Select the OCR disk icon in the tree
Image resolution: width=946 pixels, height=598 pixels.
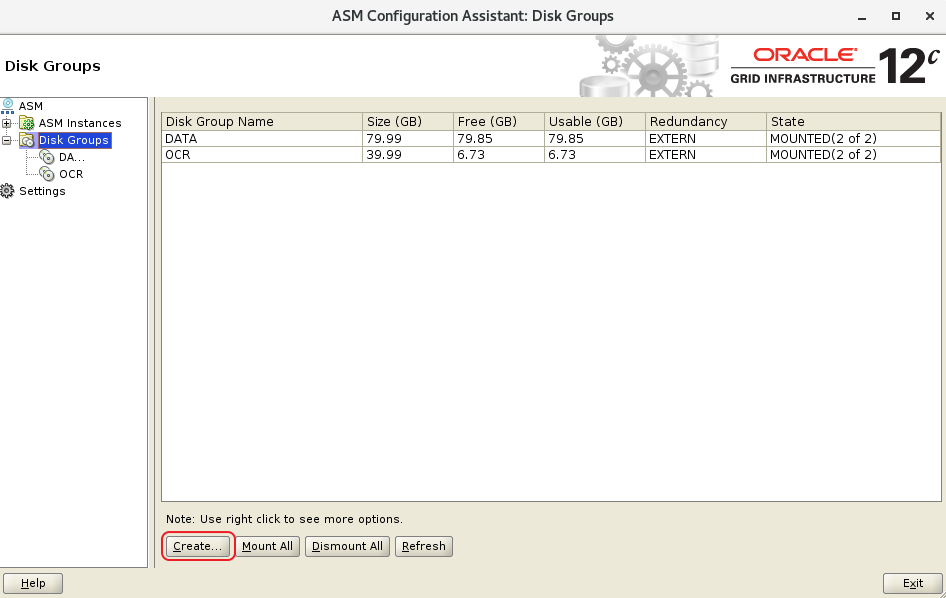47,174
